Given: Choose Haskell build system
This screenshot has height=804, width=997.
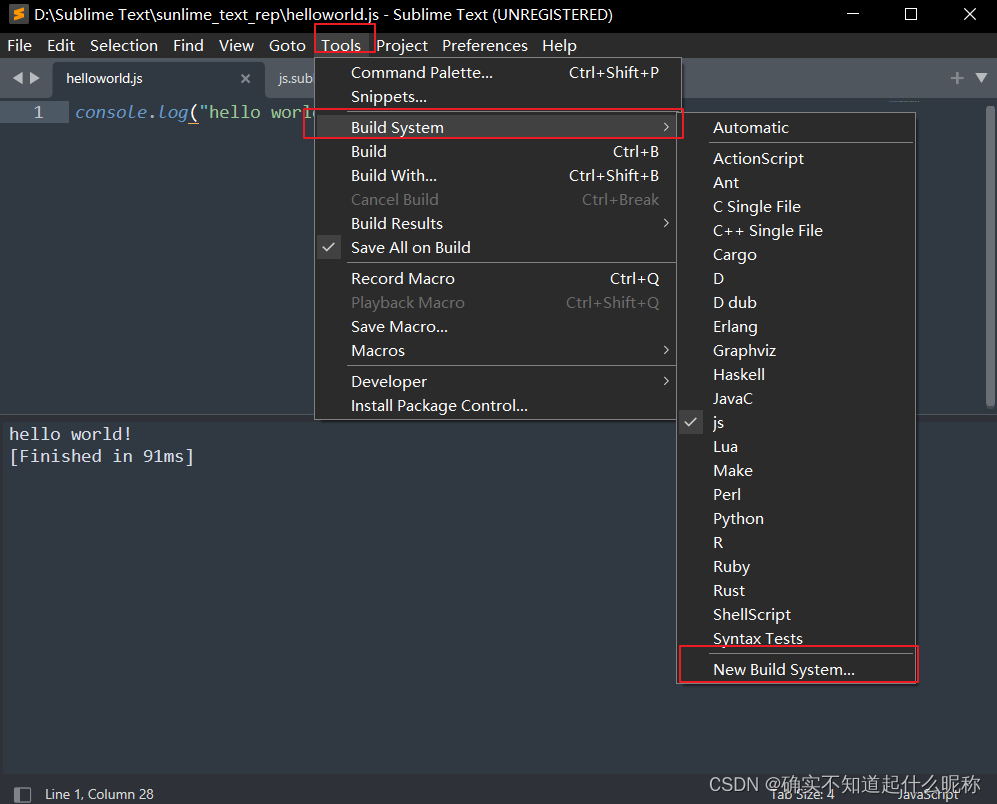Looking at the screenshot, I should click(796, 375).
